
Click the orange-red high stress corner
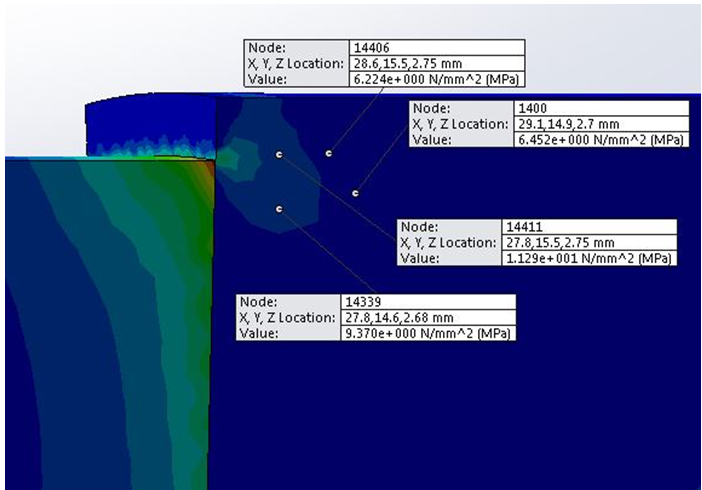(x=208, y=172)
